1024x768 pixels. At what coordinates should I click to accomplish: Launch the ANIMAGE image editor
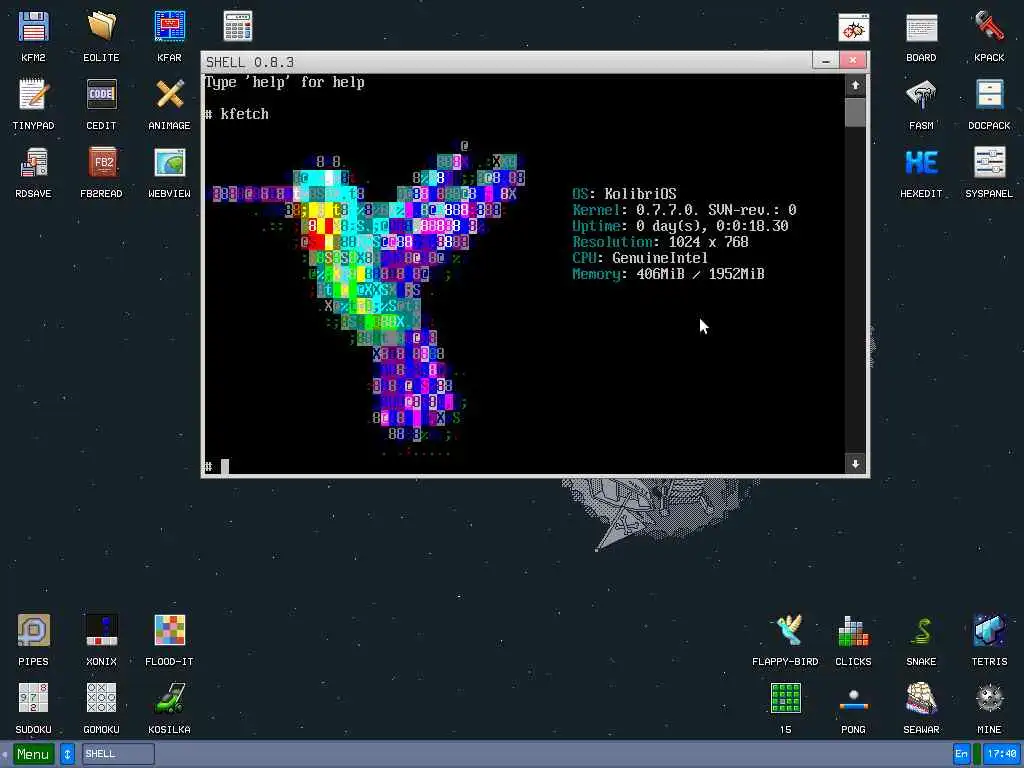(x=170, y=95)
